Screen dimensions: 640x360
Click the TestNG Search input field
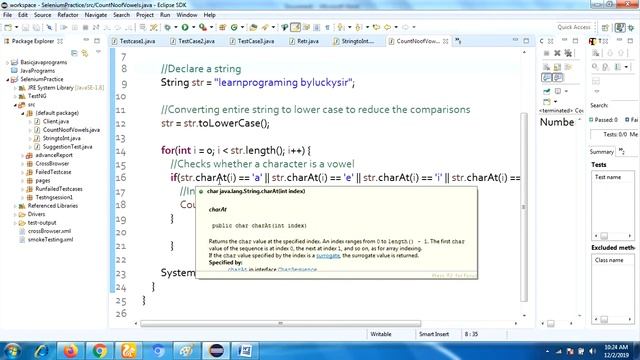point(624,105)
